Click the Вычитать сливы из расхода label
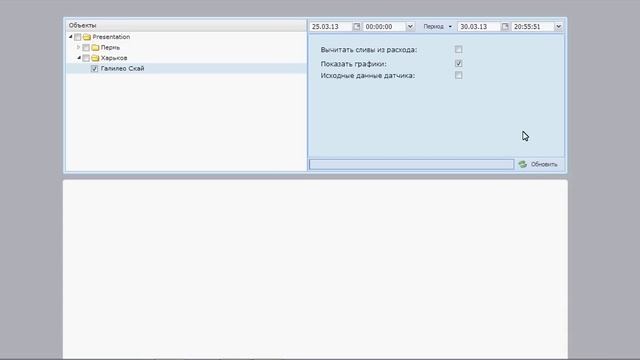The height and width of the screenshot is (360, 640). pos(369,50)
